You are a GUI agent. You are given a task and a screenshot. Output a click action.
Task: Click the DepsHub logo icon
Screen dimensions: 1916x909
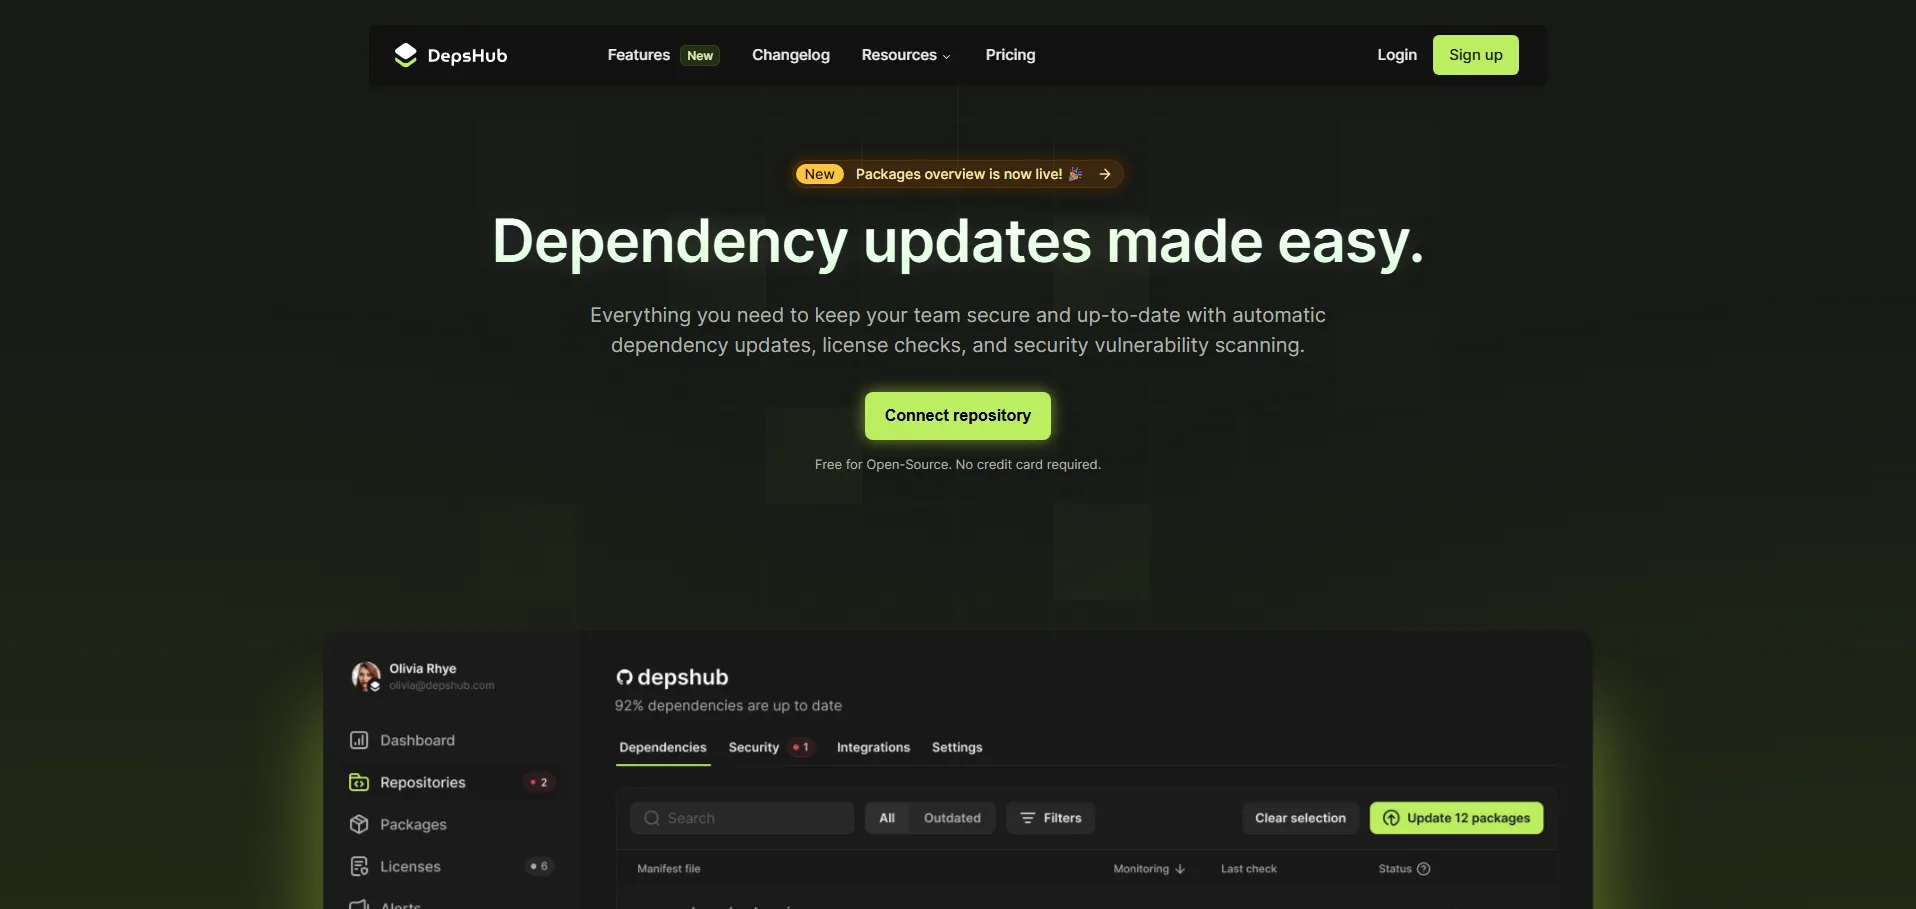click(x=405, y=55)
